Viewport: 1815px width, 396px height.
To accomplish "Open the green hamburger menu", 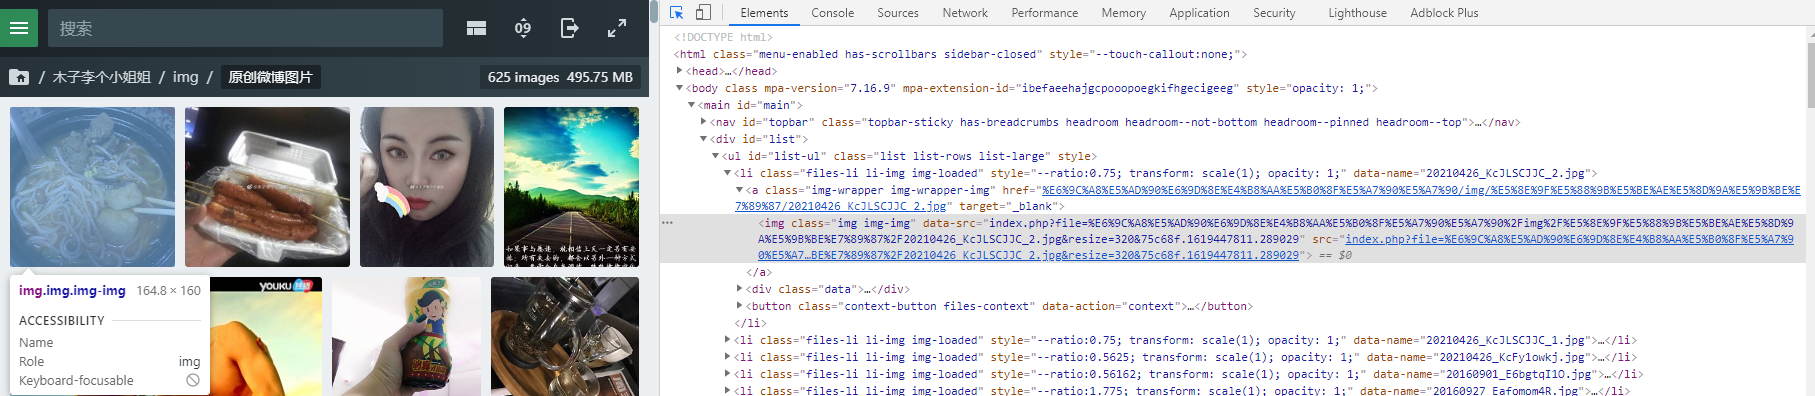I will pyautogui.click(x=19, y=28).
